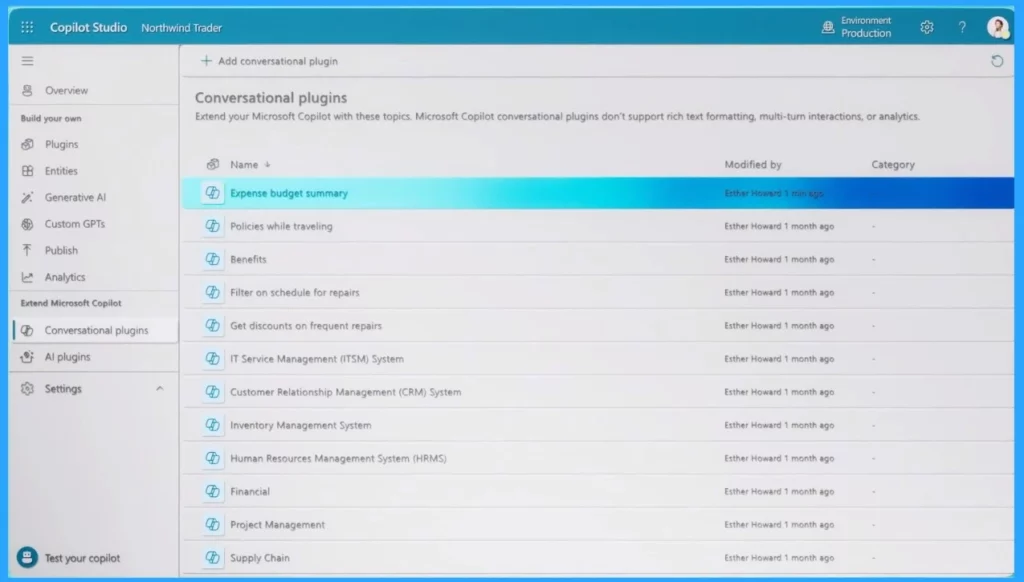Open Supply Chain plugin

pos(259,558)
